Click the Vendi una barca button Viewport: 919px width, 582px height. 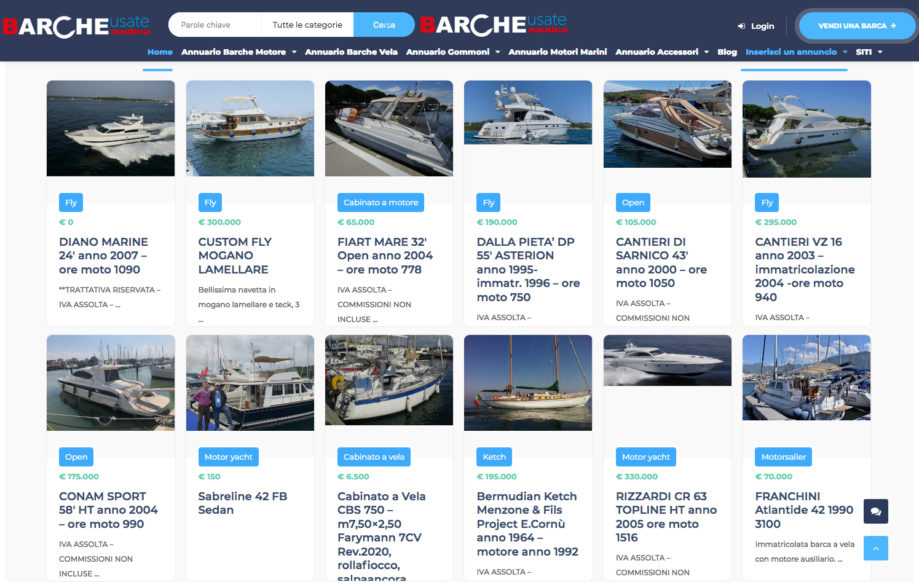(x=857, y=26)
